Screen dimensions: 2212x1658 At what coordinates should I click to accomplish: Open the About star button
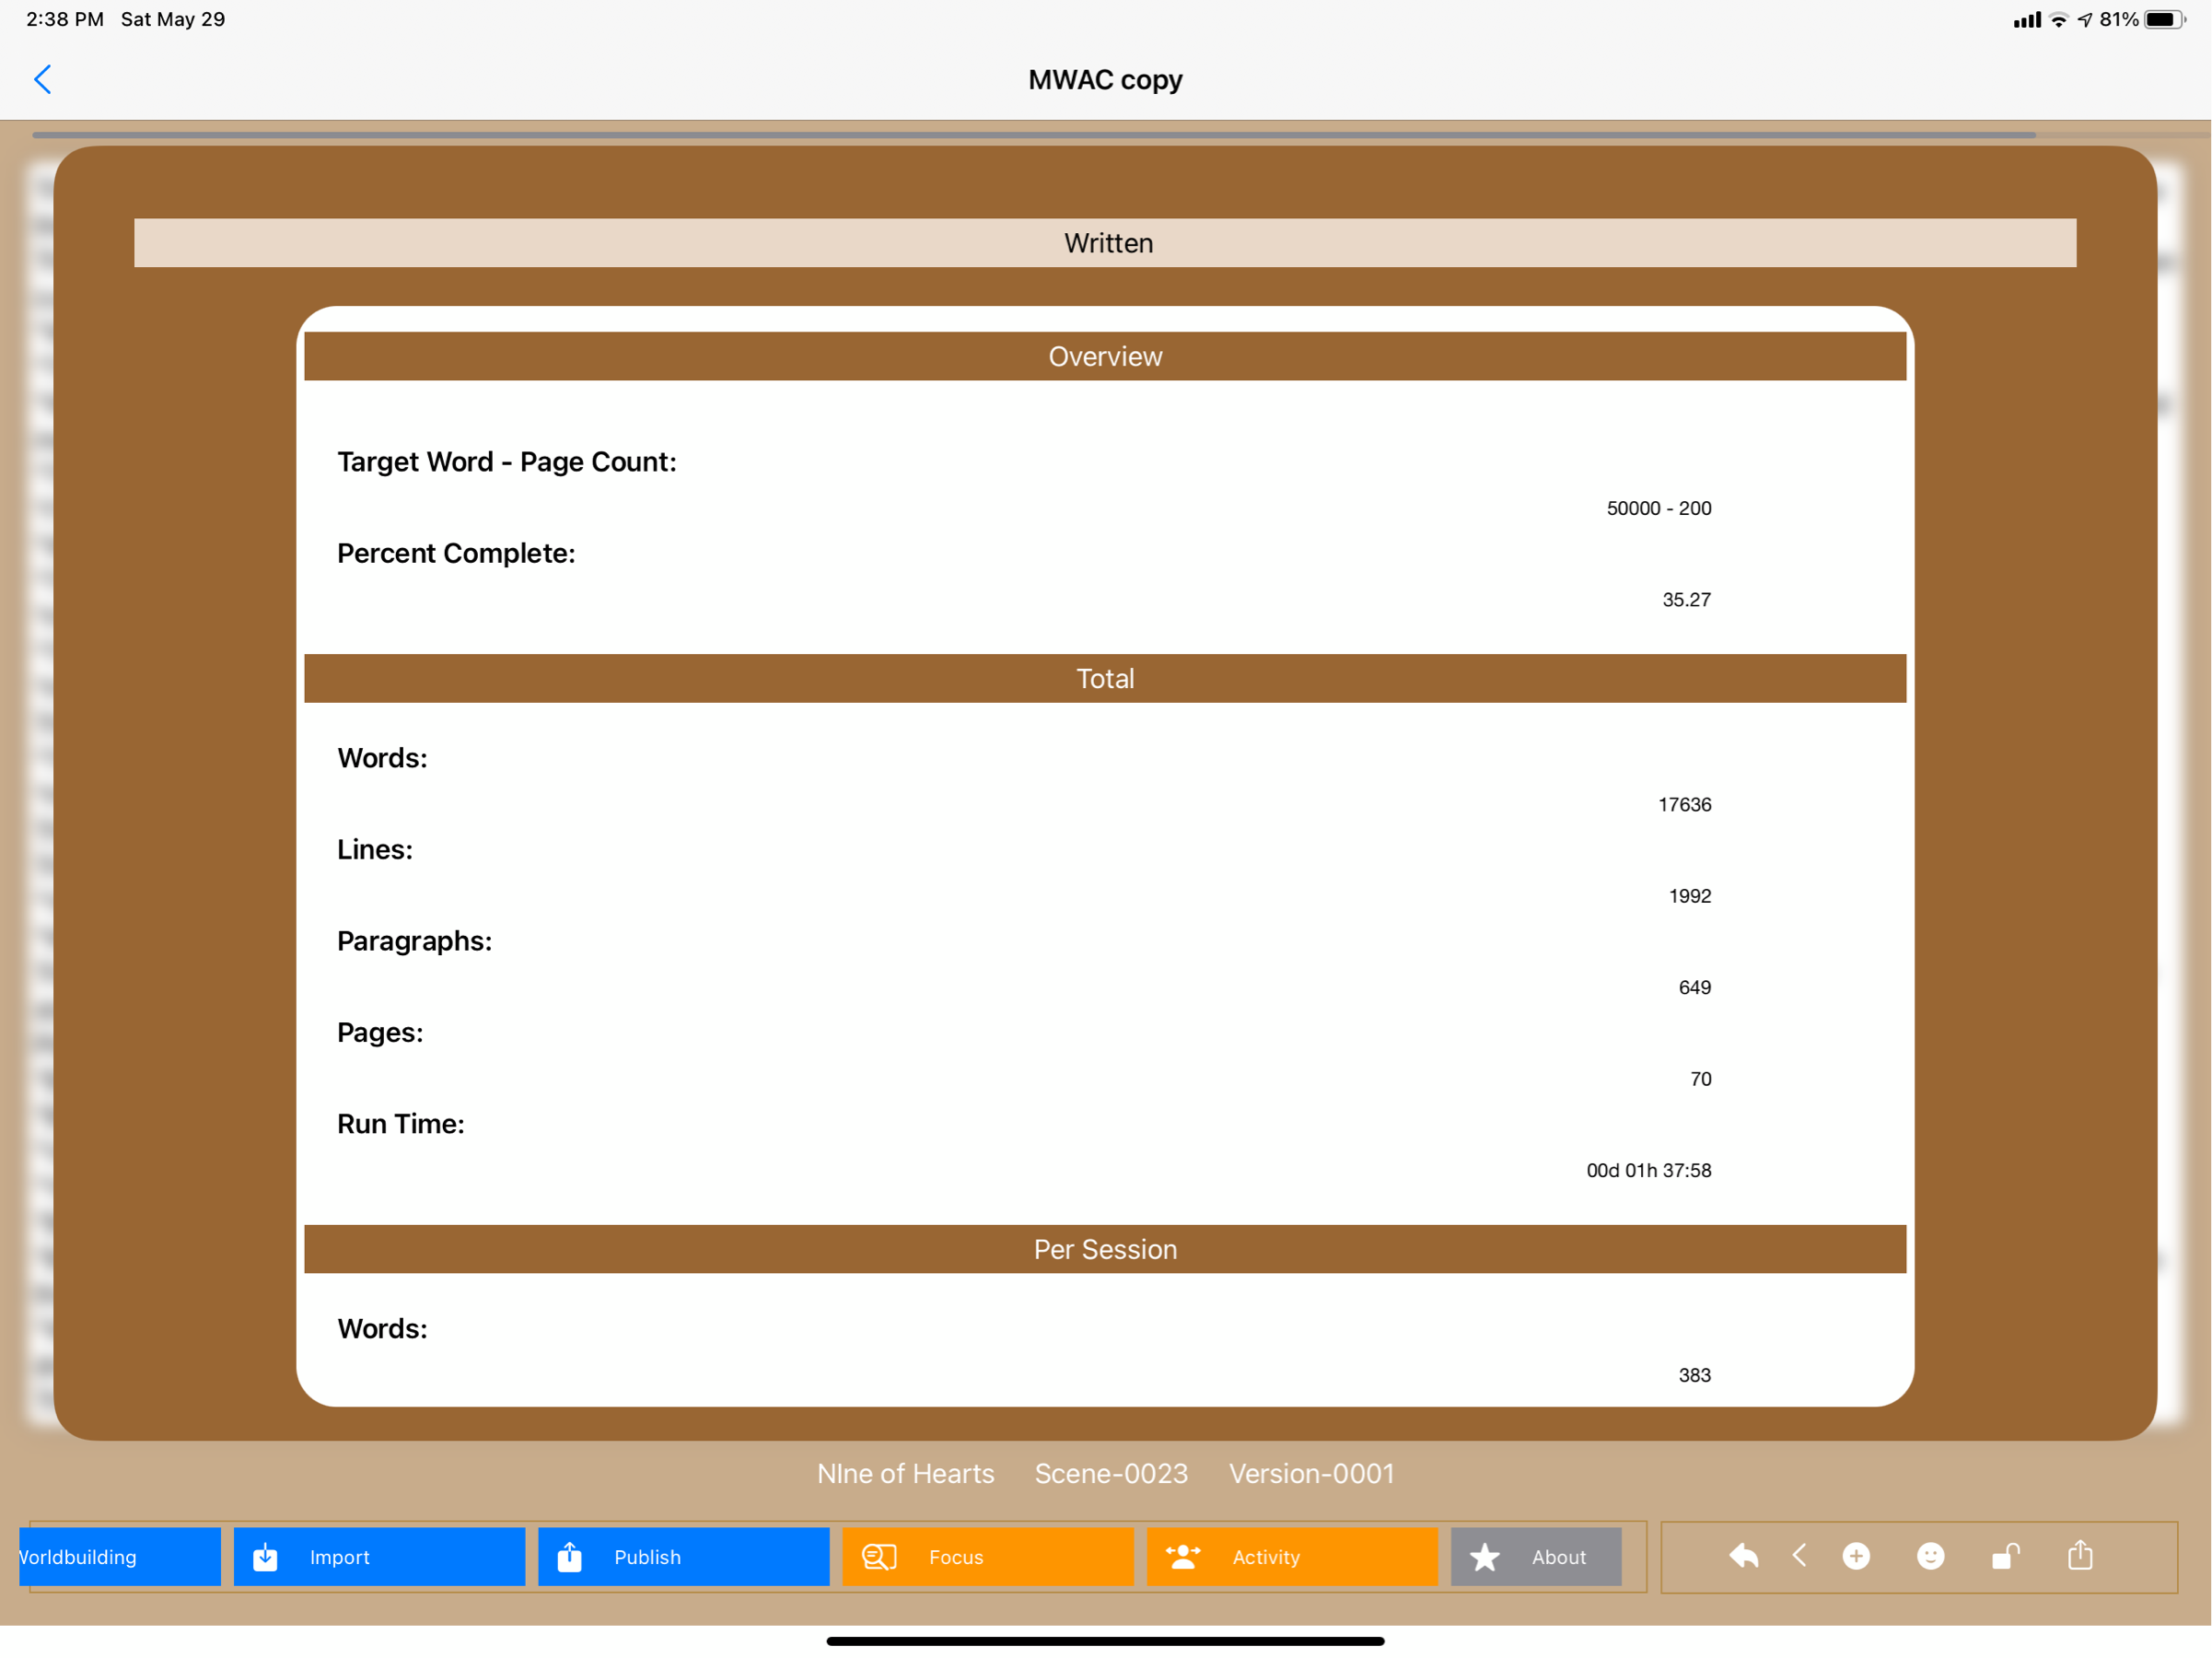point(1535,1556)
